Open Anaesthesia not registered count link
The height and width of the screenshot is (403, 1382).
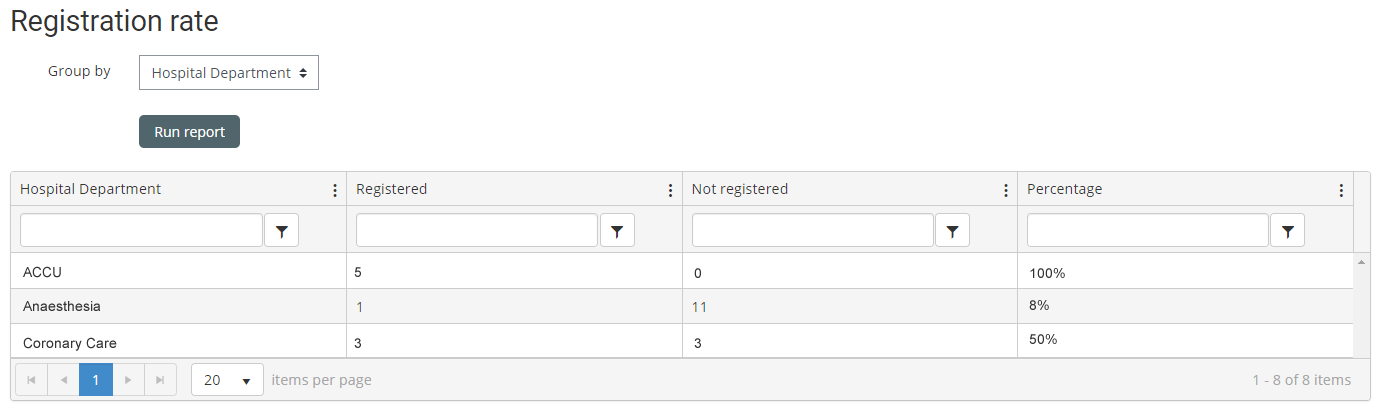pos(699,307)
